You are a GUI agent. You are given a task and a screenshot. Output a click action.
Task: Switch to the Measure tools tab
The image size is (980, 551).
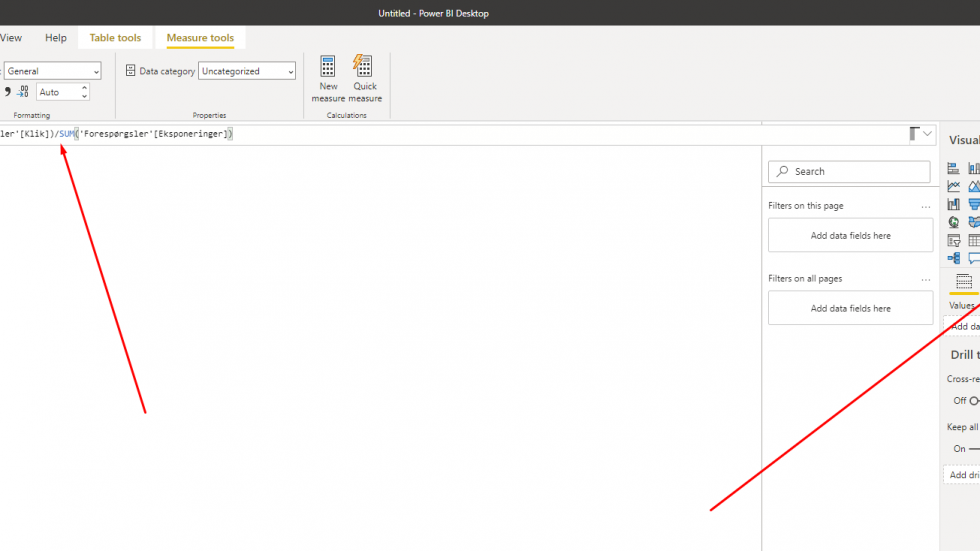click(200, 37)
